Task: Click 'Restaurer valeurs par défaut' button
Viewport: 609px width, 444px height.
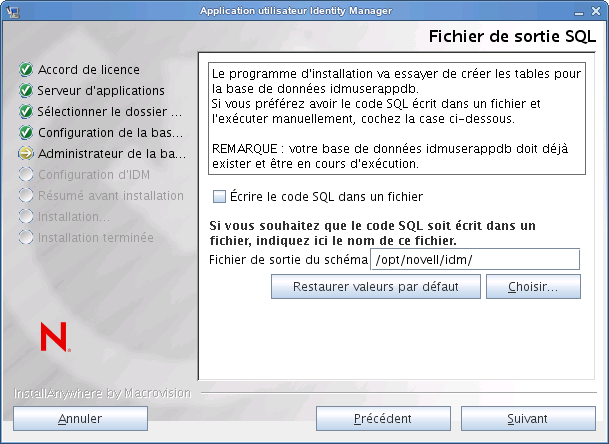Action: [x=376, y=287]
